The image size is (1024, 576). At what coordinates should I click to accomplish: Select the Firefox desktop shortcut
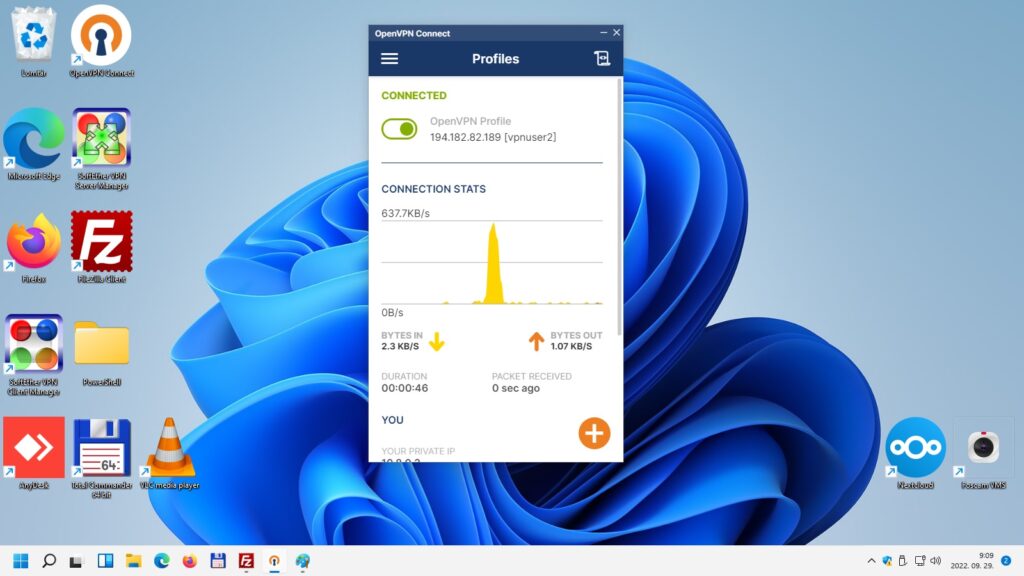(33, 247)
